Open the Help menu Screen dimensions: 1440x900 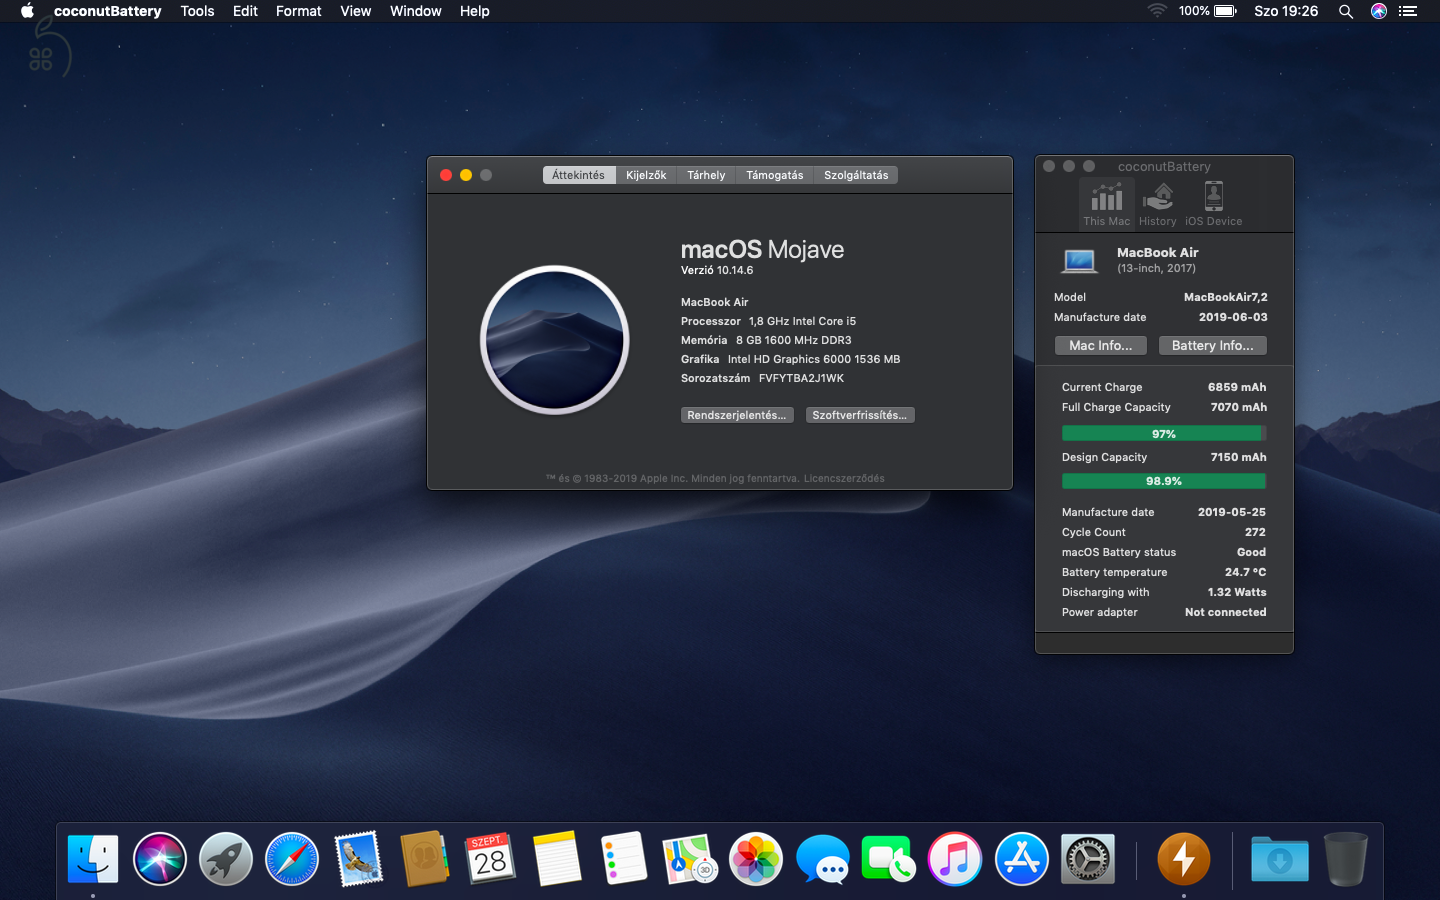point(474,11)
